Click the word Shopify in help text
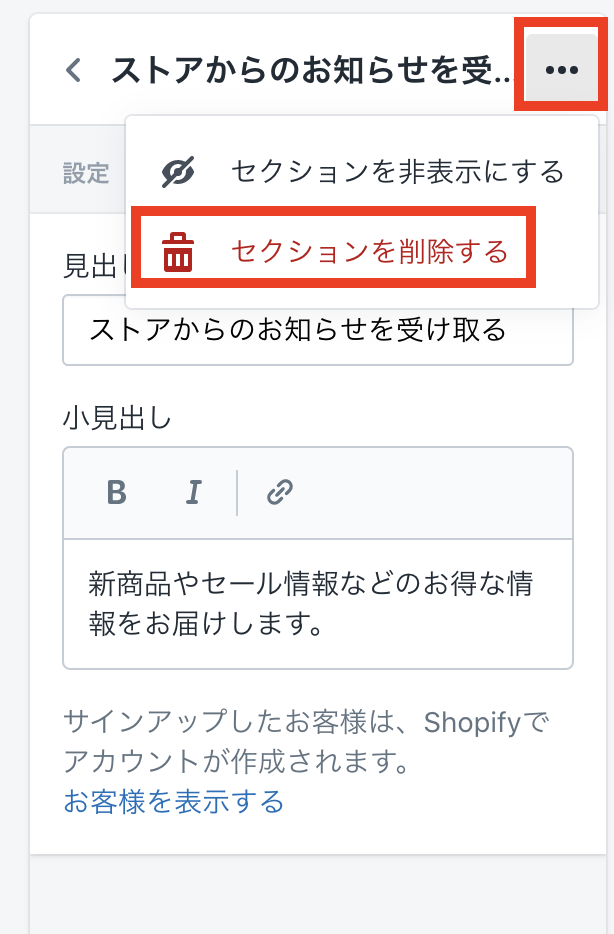This screenshot has height=934, width=614. coord(473,721)
